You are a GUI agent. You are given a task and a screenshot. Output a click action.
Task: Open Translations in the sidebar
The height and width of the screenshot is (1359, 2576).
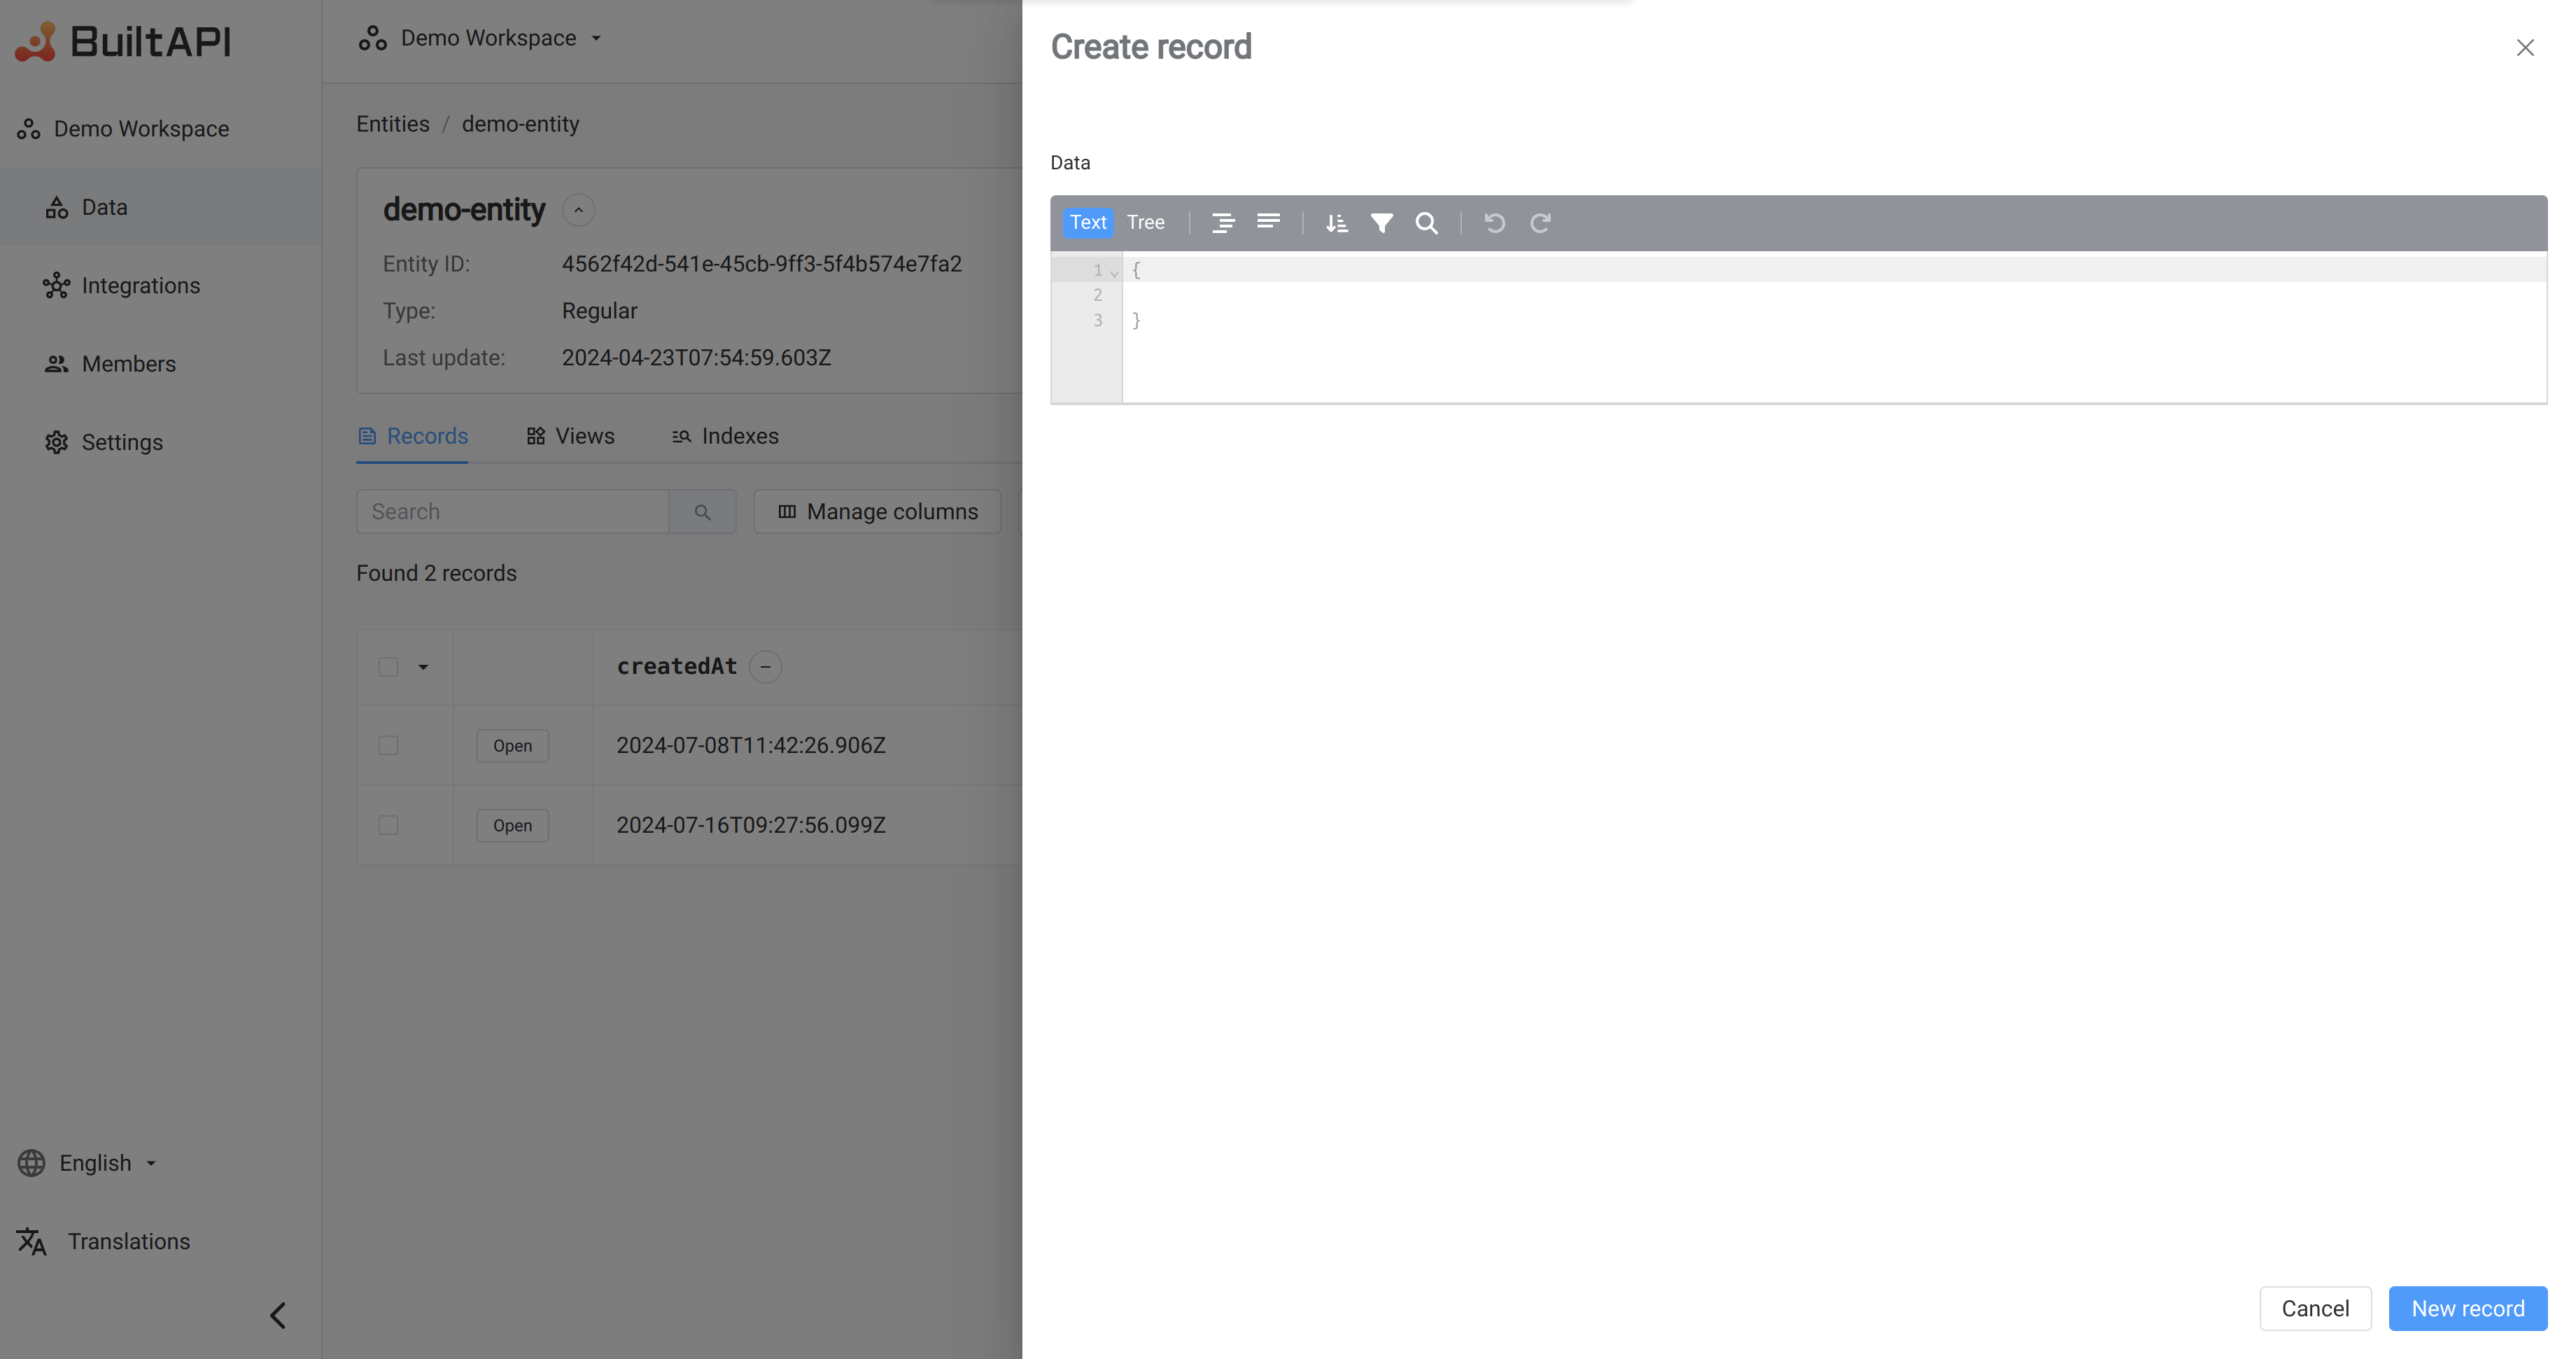pos(104,1241)
